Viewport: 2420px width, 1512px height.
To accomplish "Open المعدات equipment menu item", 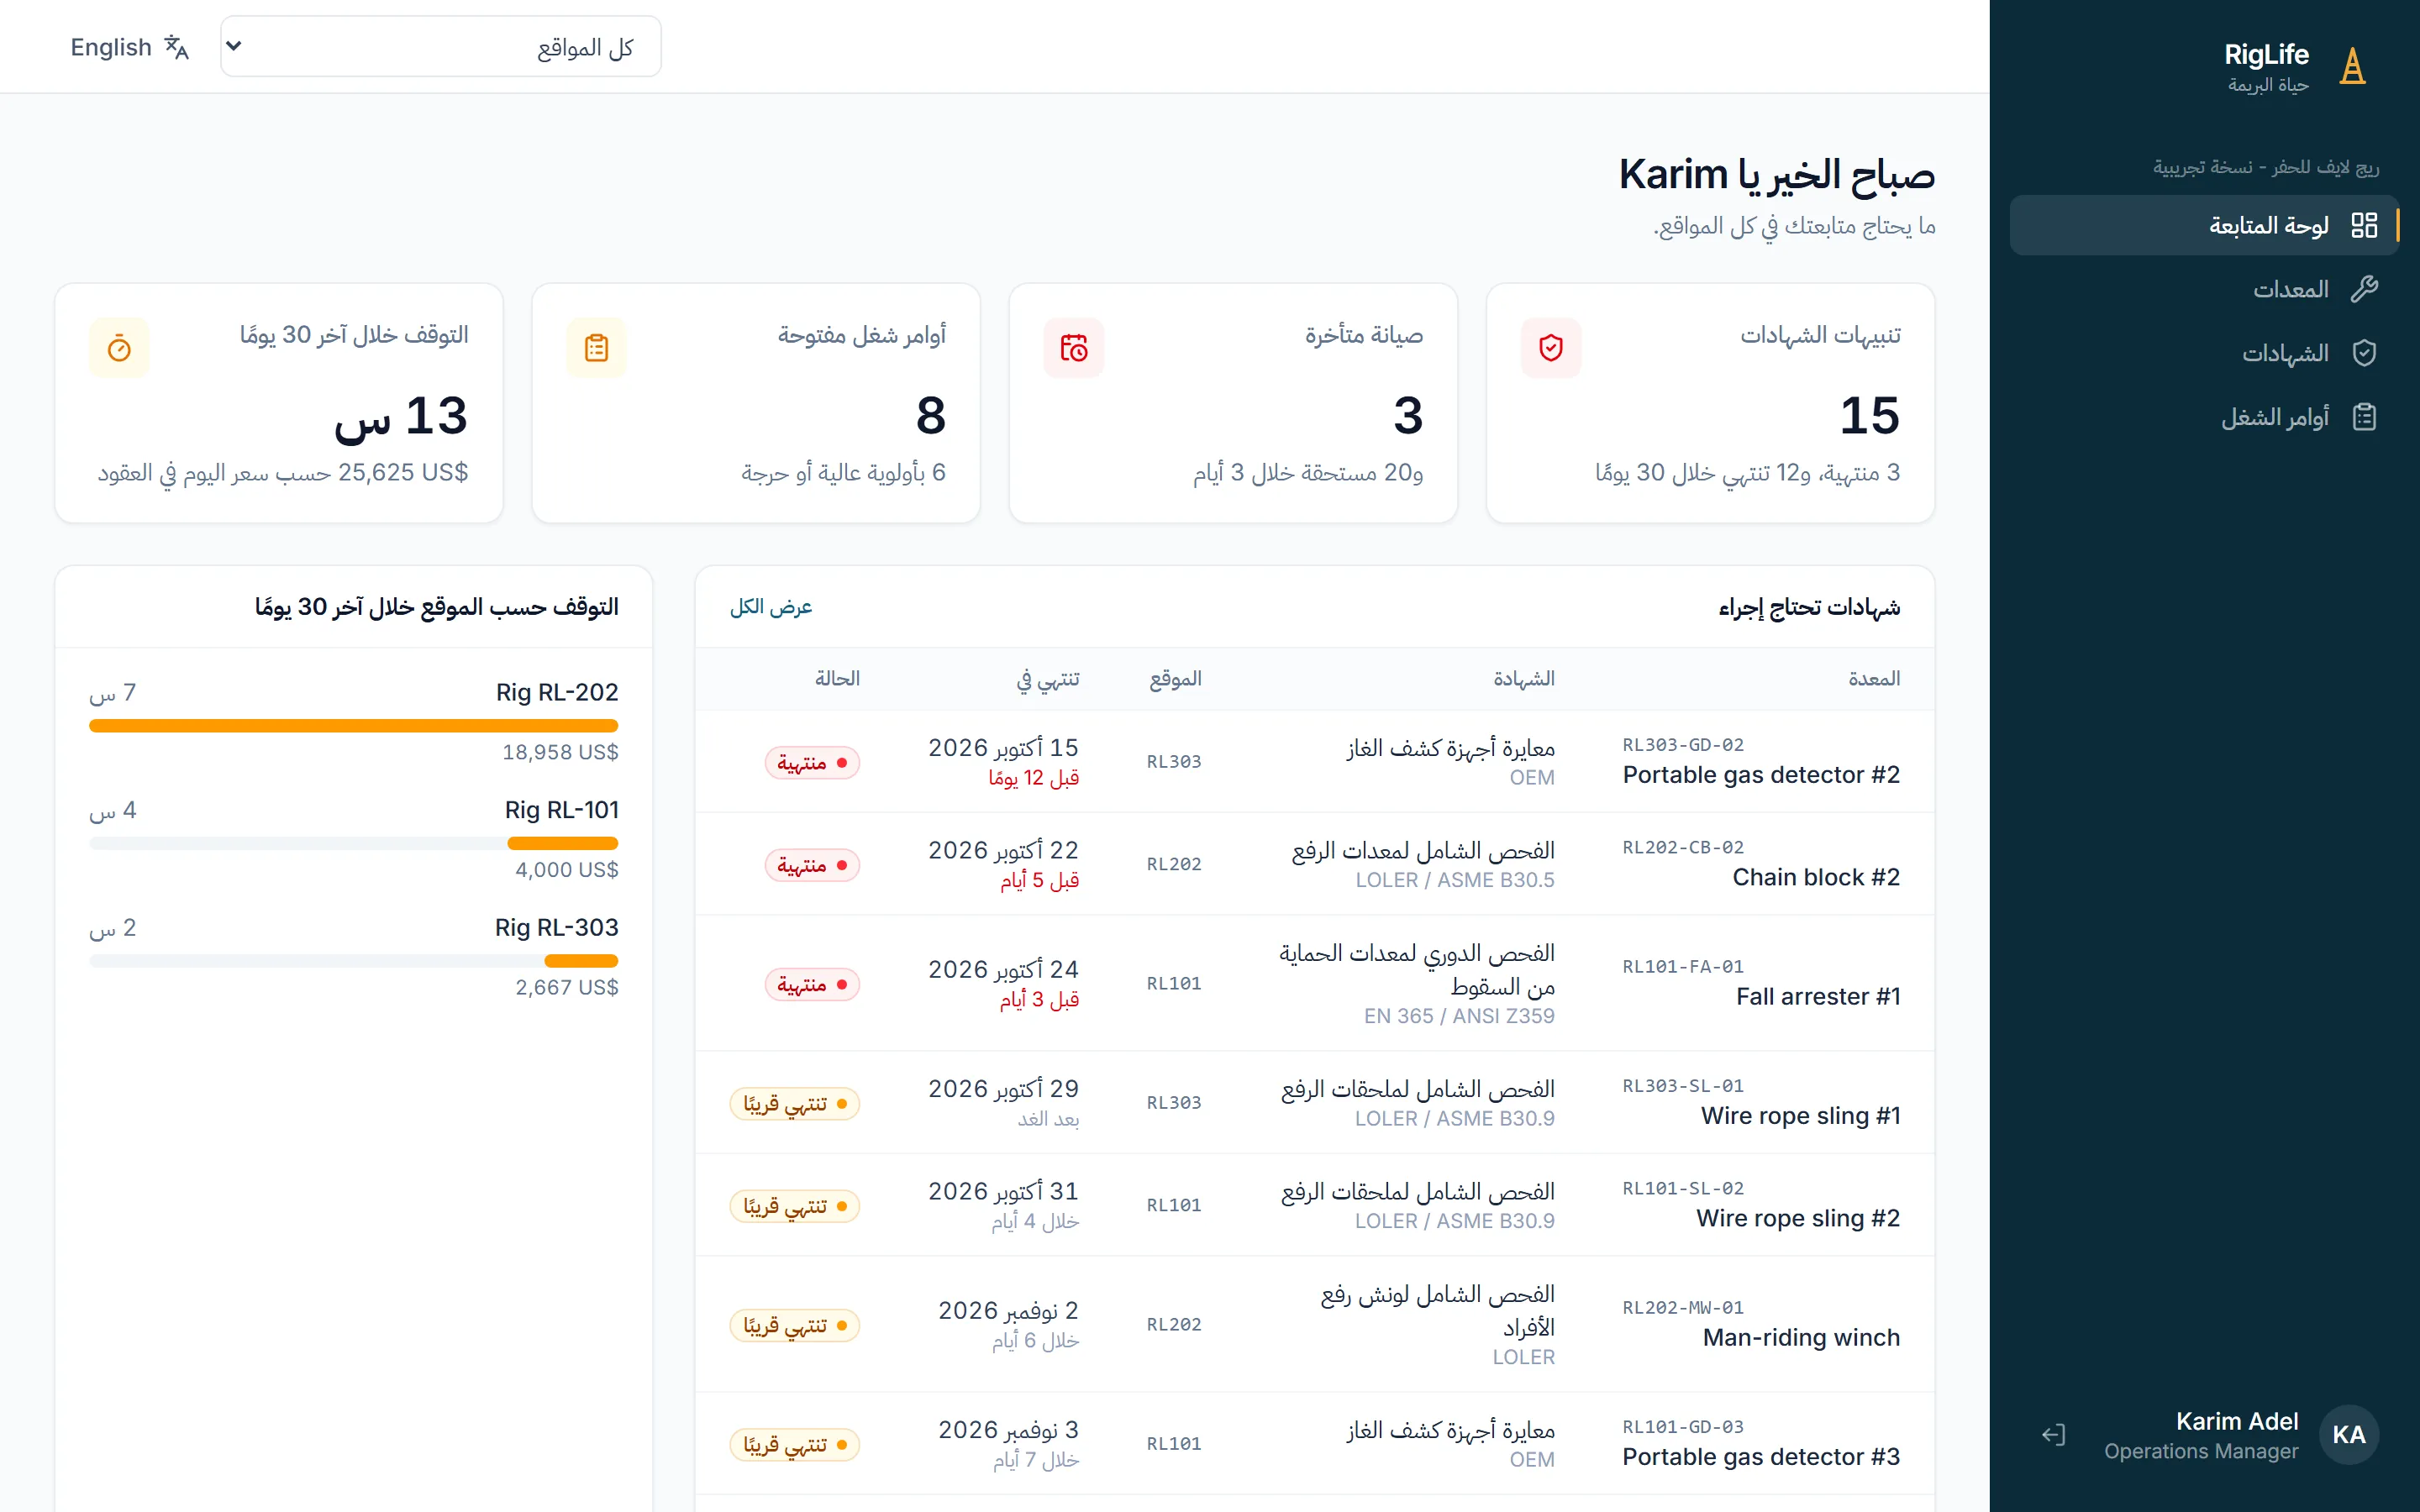I will [x=2204, y=289].
